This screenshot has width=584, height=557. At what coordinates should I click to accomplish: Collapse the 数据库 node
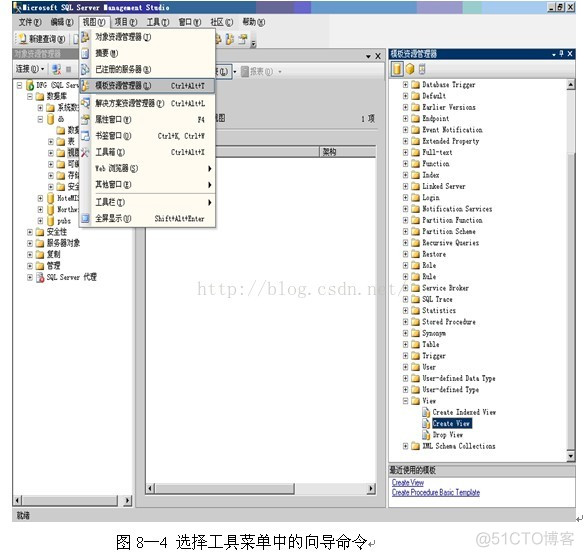click(x=30, y=96)
